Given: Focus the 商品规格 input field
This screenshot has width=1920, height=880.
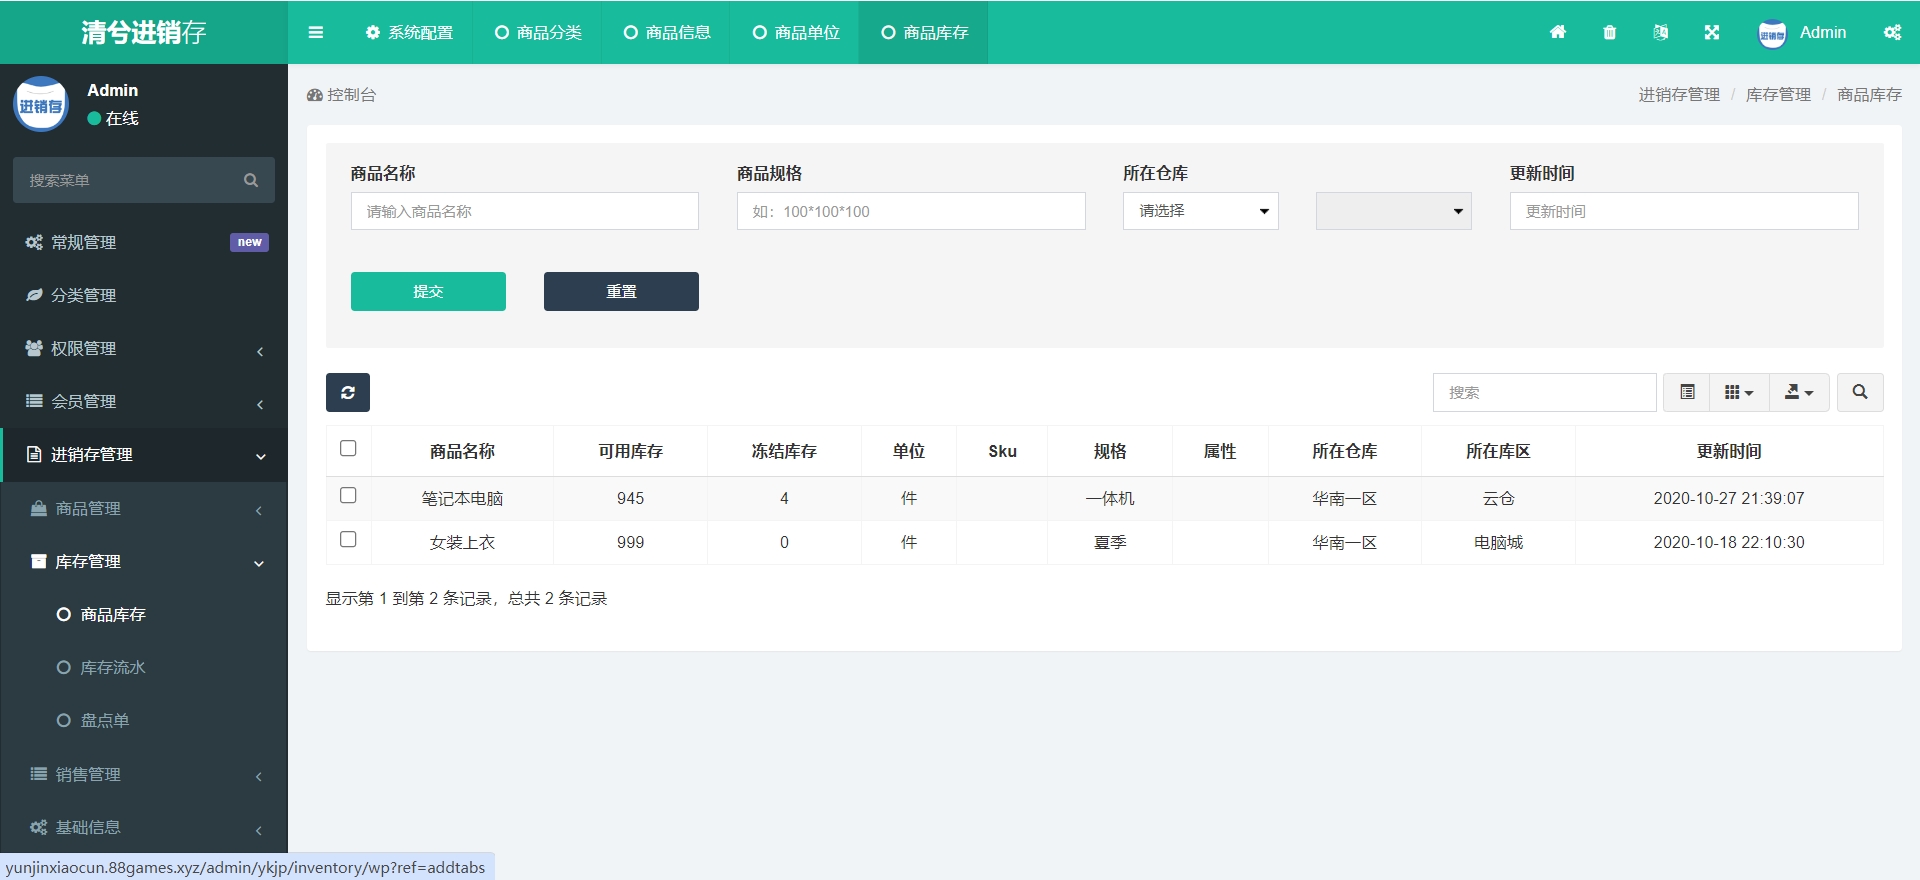Looking at the screenshot, I should pos(911,211).
